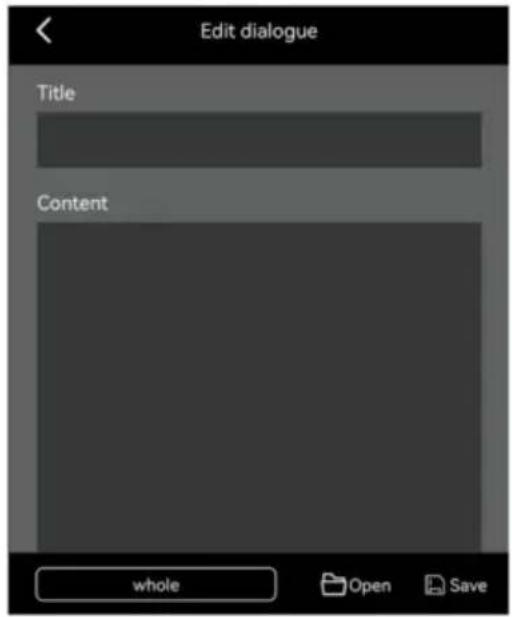
Task: Focus the Title input field
Action: (x=259, y=140)
